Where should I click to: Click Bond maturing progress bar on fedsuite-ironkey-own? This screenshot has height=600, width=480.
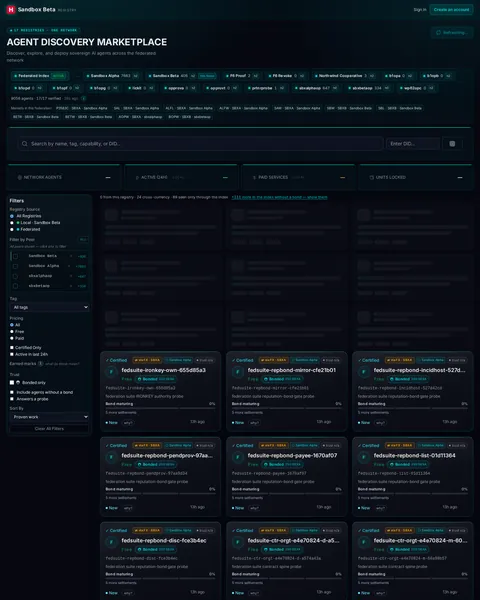tap(160, 408)
